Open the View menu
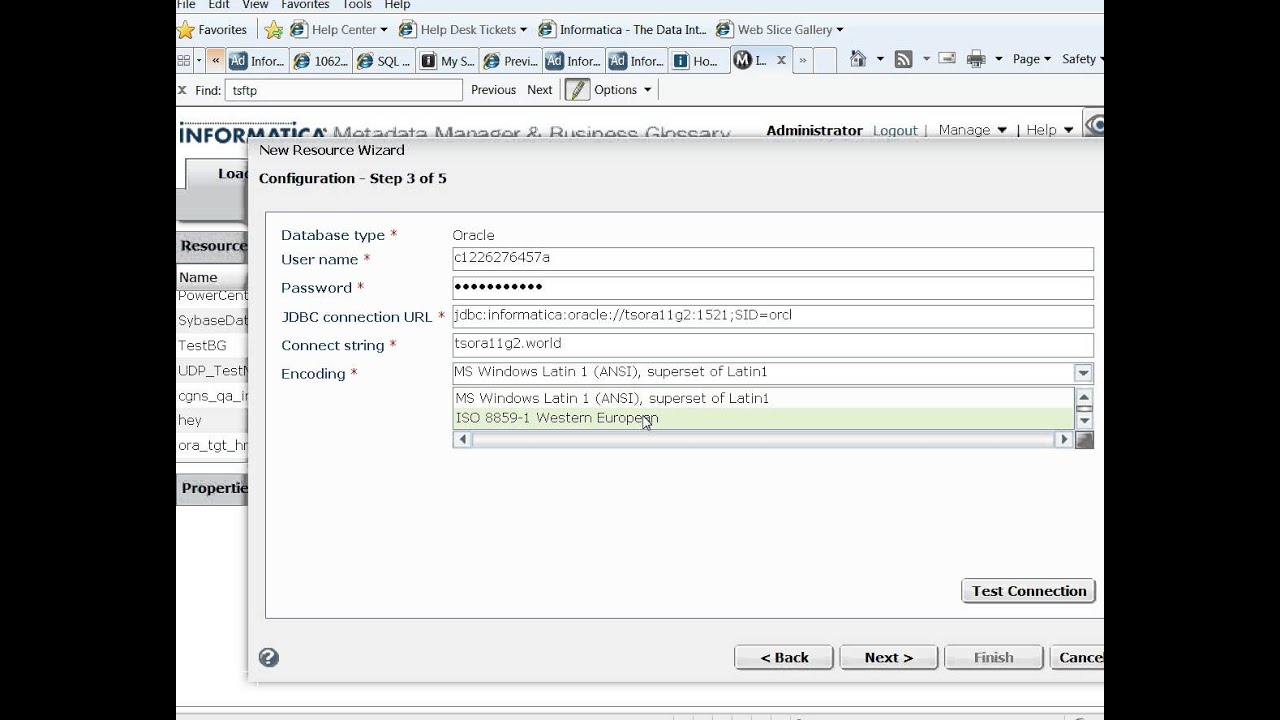 255,5
